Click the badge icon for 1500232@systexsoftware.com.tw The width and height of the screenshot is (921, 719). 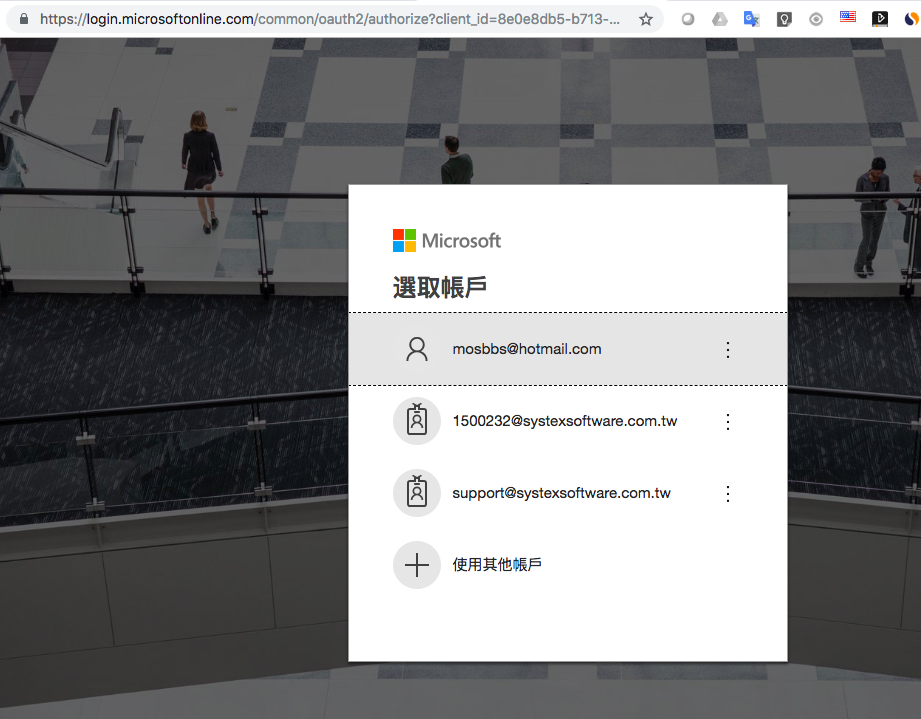(x=417, y=421)
